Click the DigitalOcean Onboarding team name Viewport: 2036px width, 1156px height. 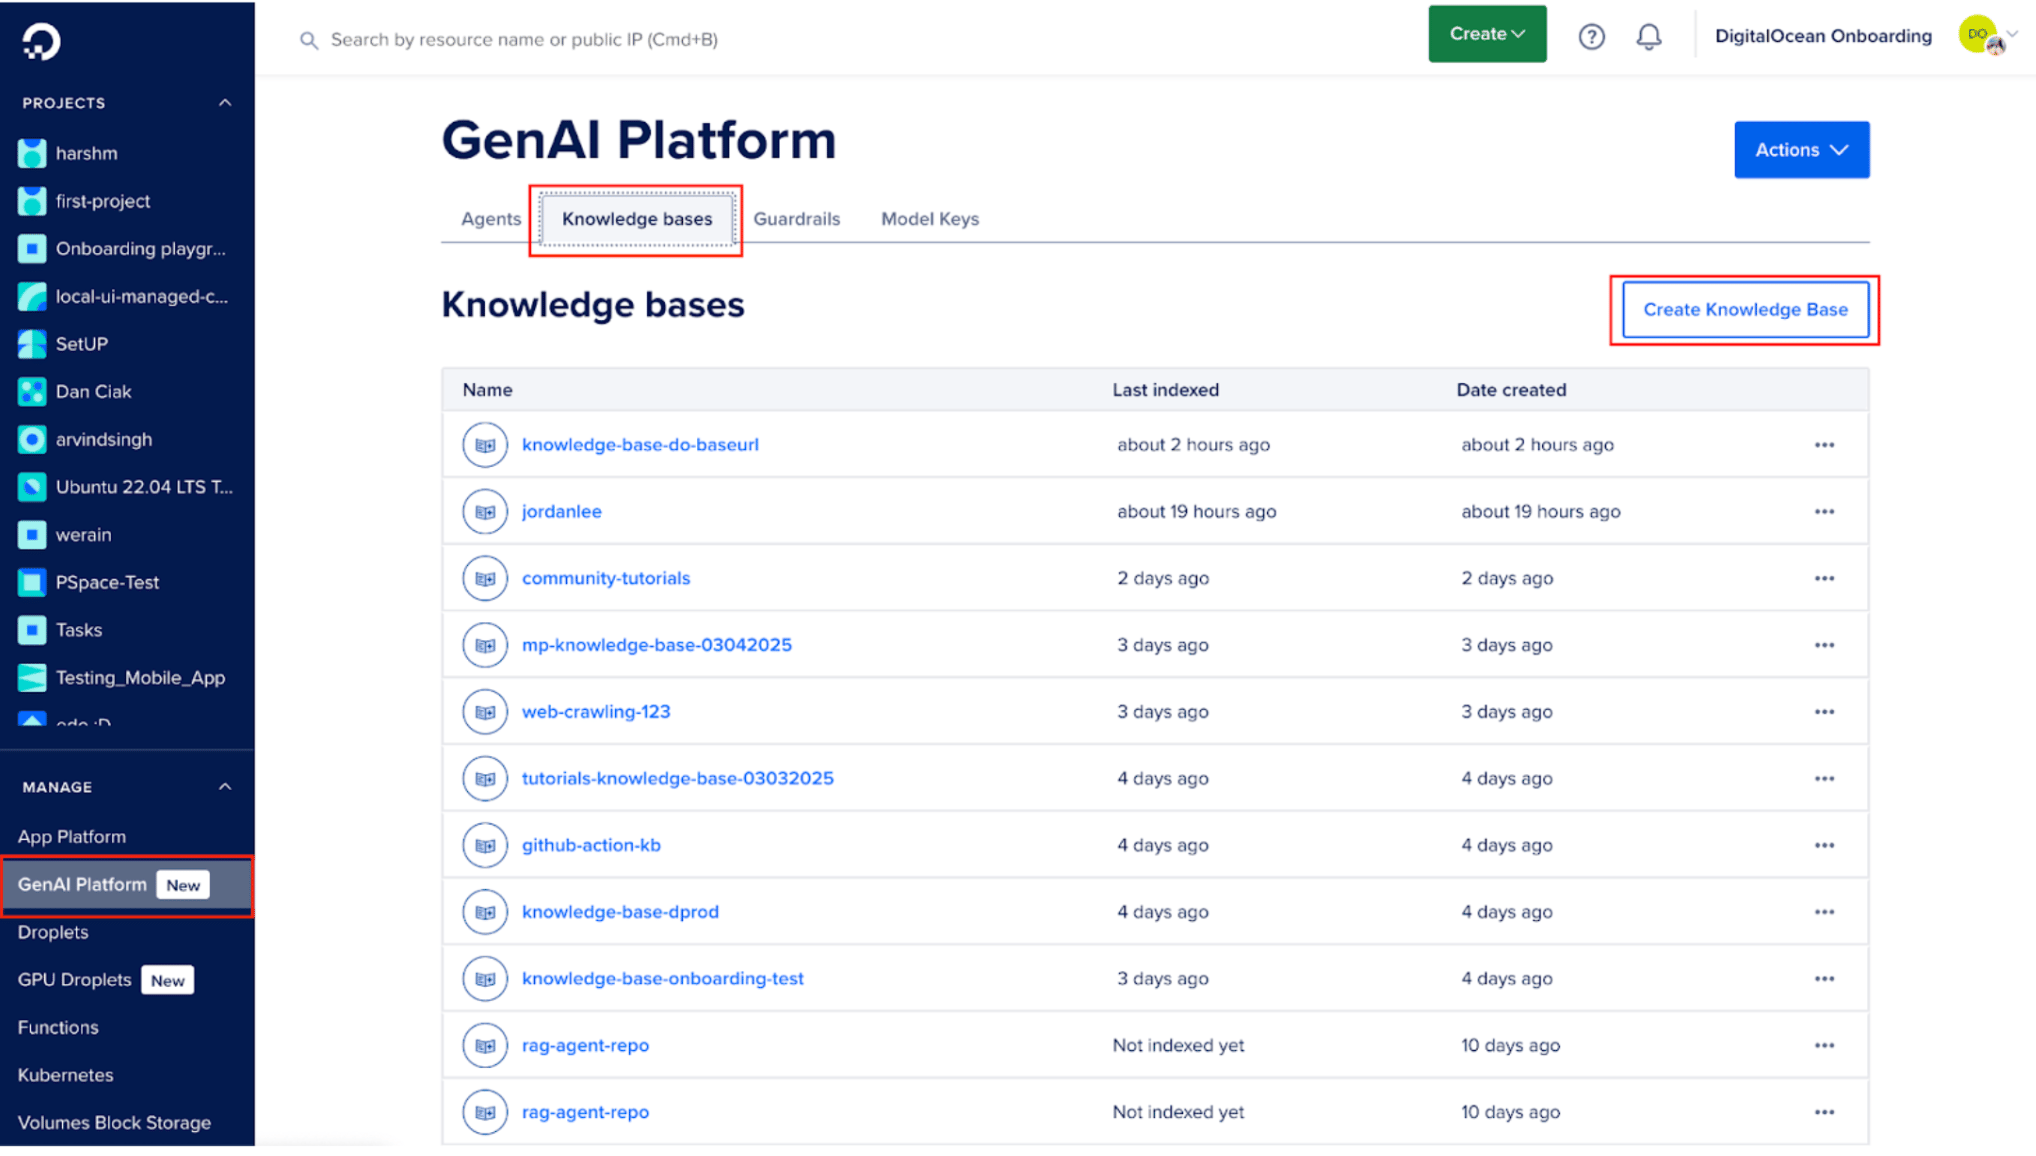pos(1823,36)
